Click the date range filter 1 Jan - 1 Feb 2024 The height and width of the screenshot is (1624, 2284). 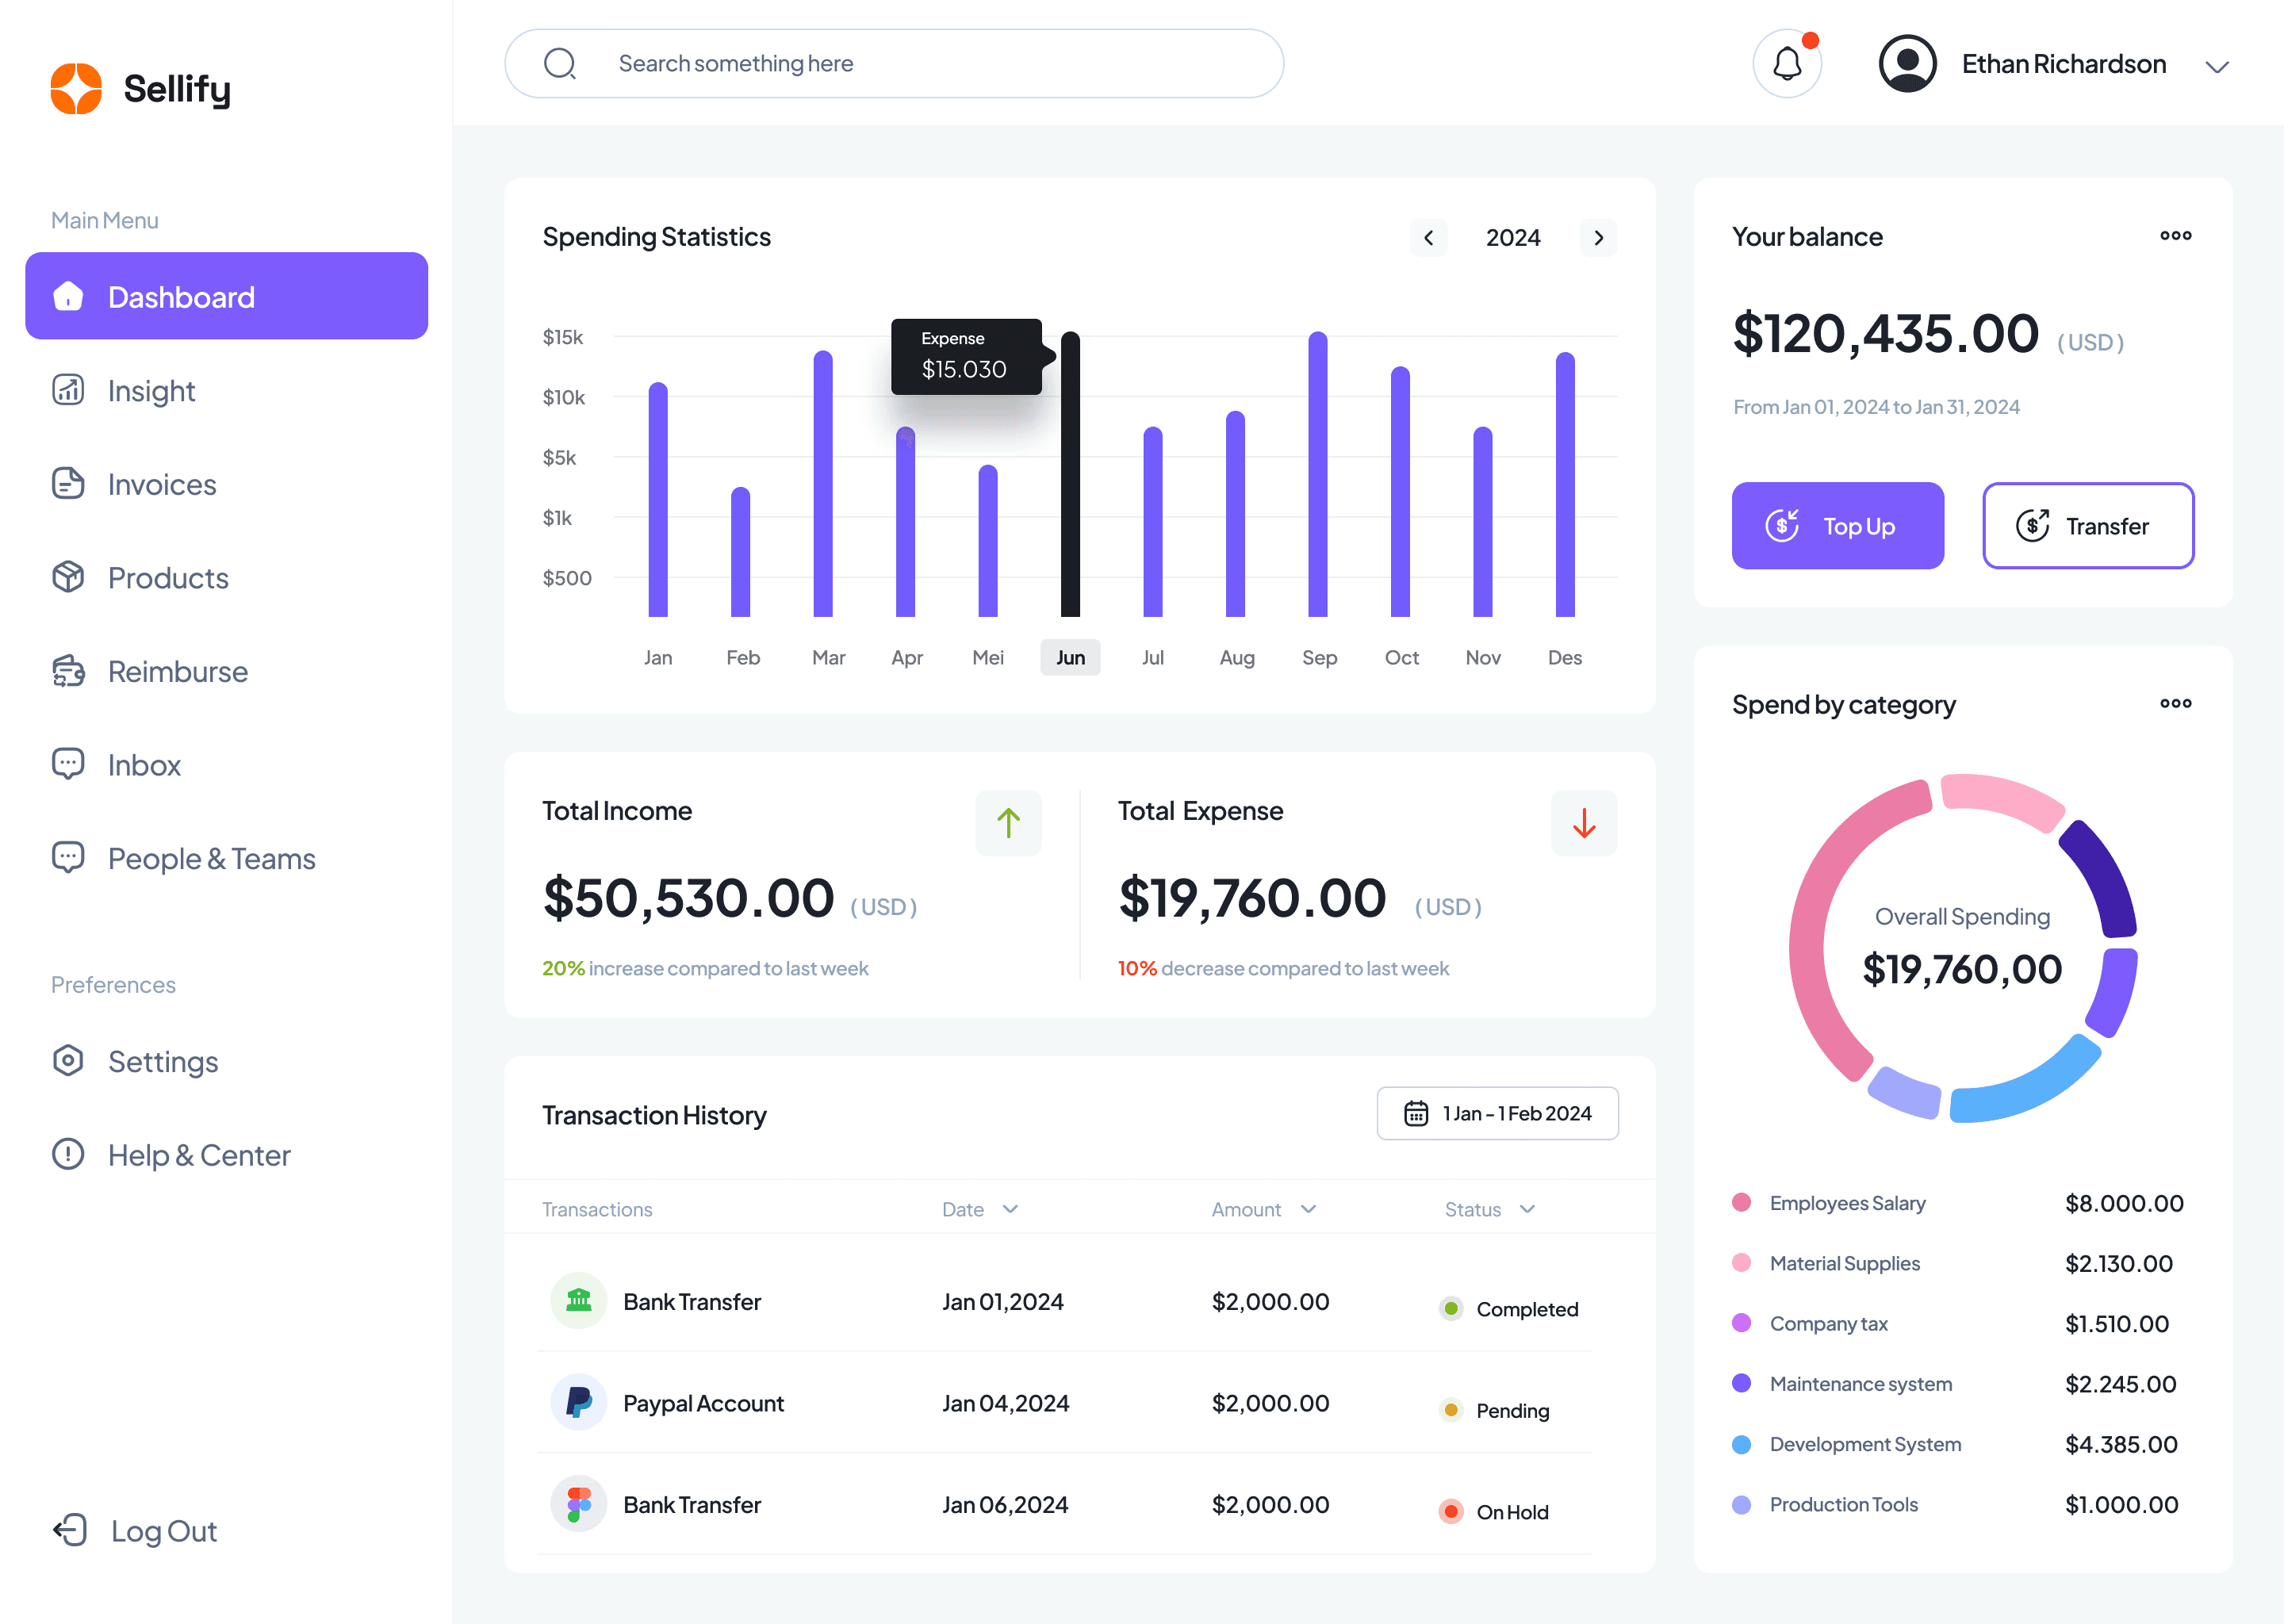(x=1495, y=1113)
